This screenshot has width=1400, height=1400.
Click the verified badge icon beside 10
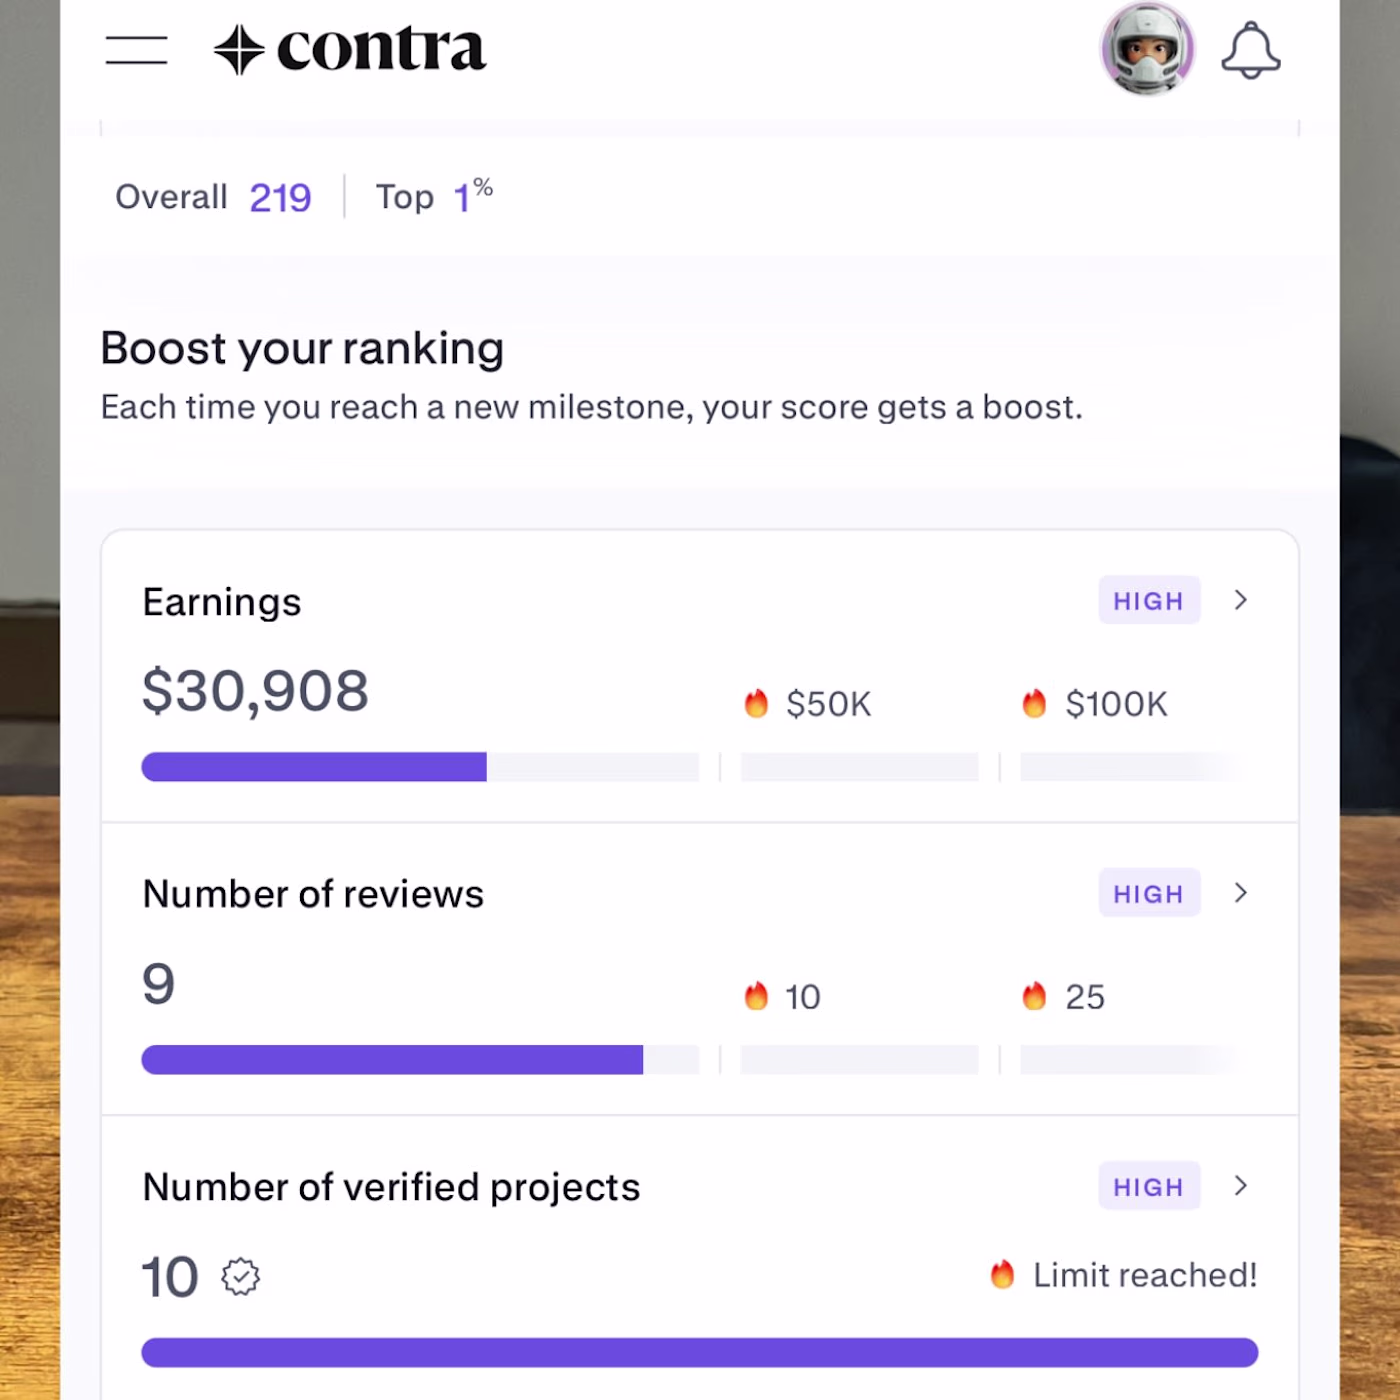click(x=240, y=1277)
